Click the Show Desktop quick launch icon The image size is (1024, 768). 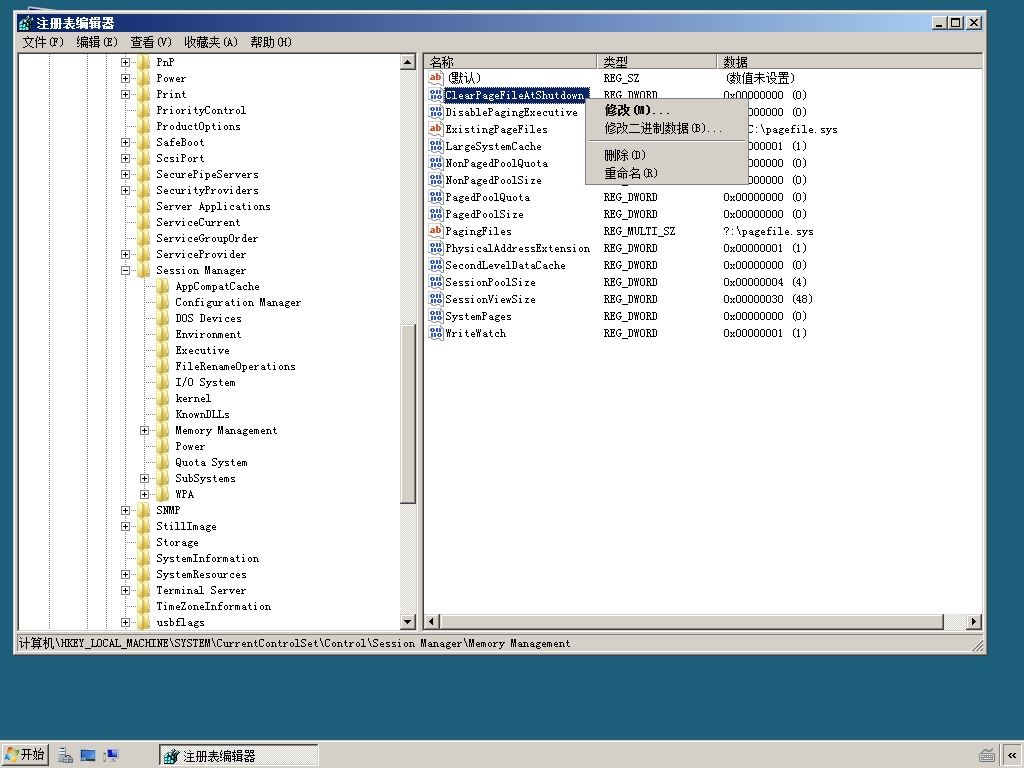click(x=88, y=756)
